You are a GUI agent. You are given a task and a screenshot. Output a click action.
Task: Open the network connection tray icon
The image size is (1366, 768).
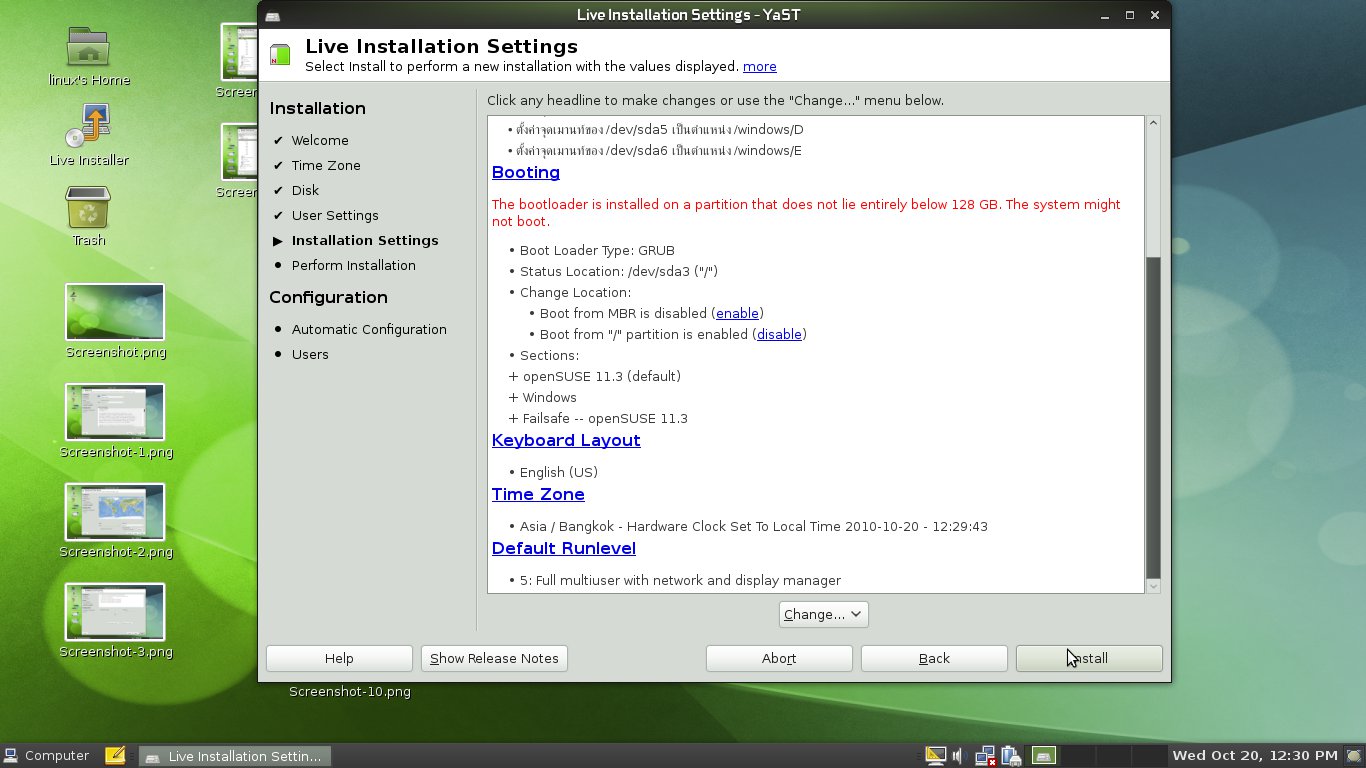[985, 756]
